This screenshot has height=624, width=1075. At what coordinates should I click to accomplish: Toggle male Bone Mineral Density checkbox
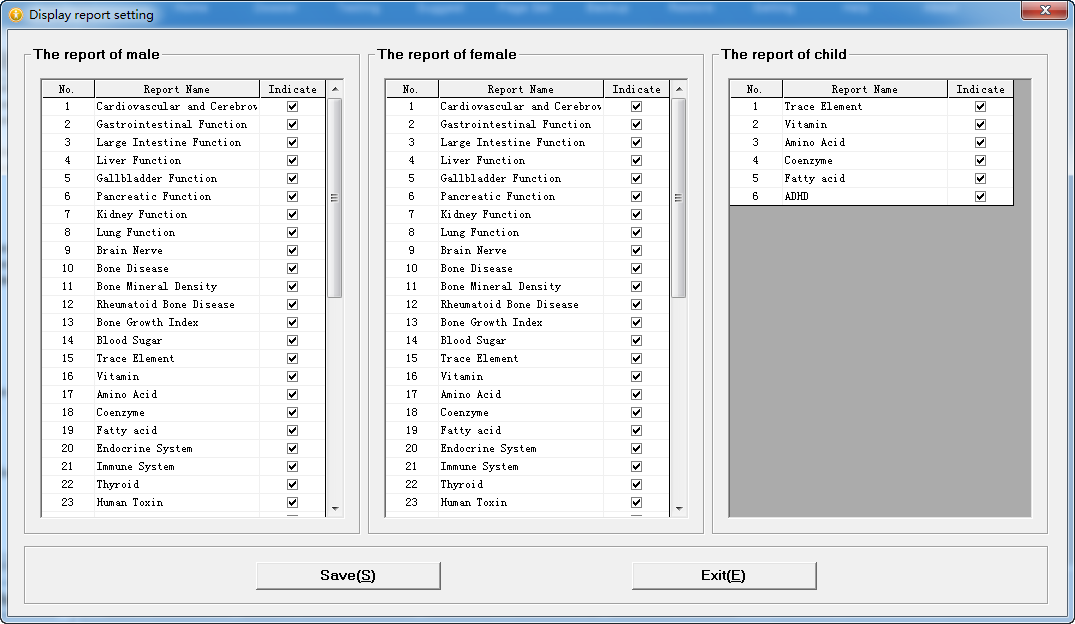click(x=293, y=287)
